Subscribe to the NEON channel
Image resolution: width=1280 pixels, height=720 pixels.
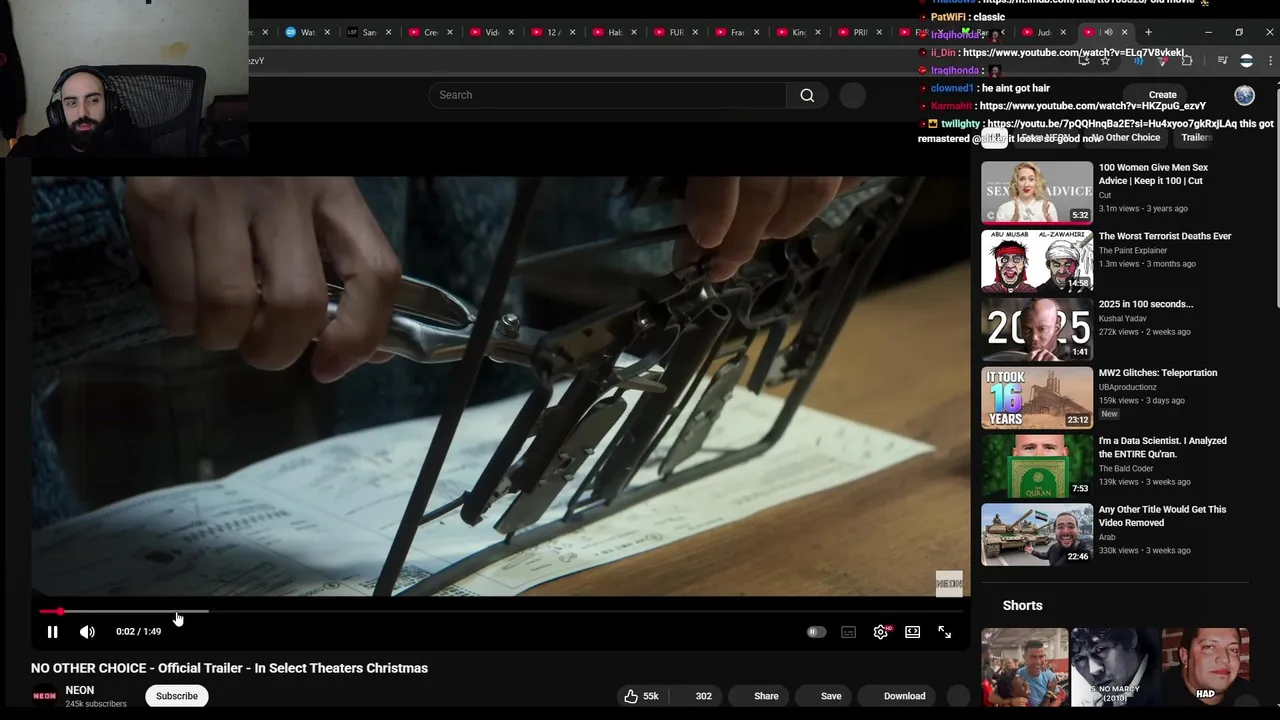point(177,696)
